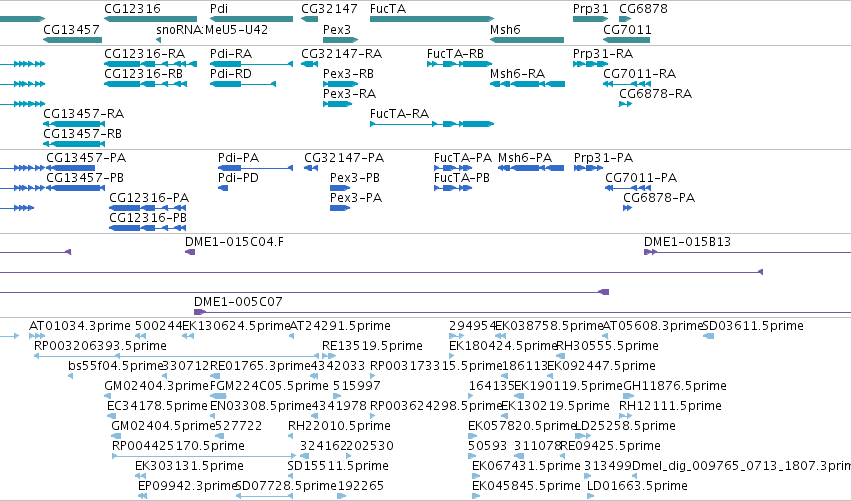The height and width of the screenshot is (501, 851).
Task: Click the Pdi-RA transcript feature
Action: click(x=251, y=64)
